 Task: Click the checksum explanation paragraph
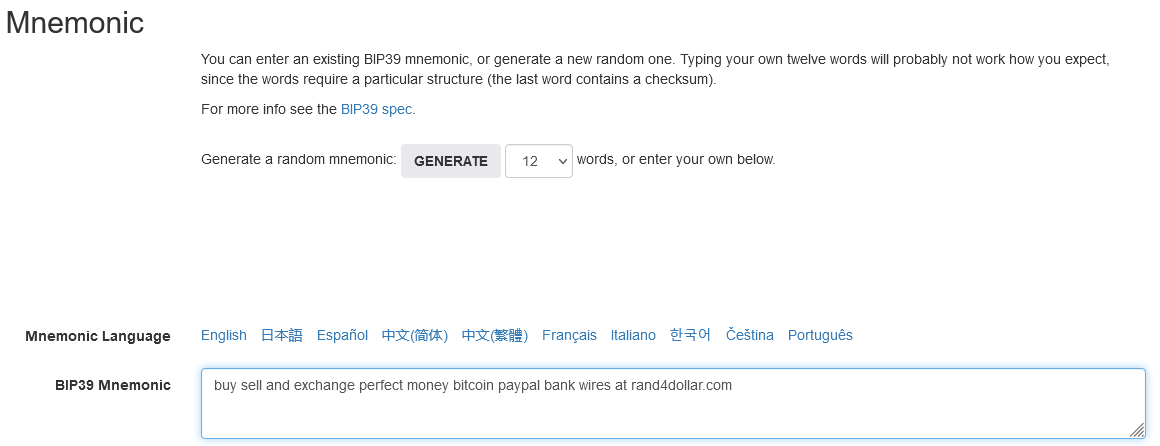pos(655,69)
